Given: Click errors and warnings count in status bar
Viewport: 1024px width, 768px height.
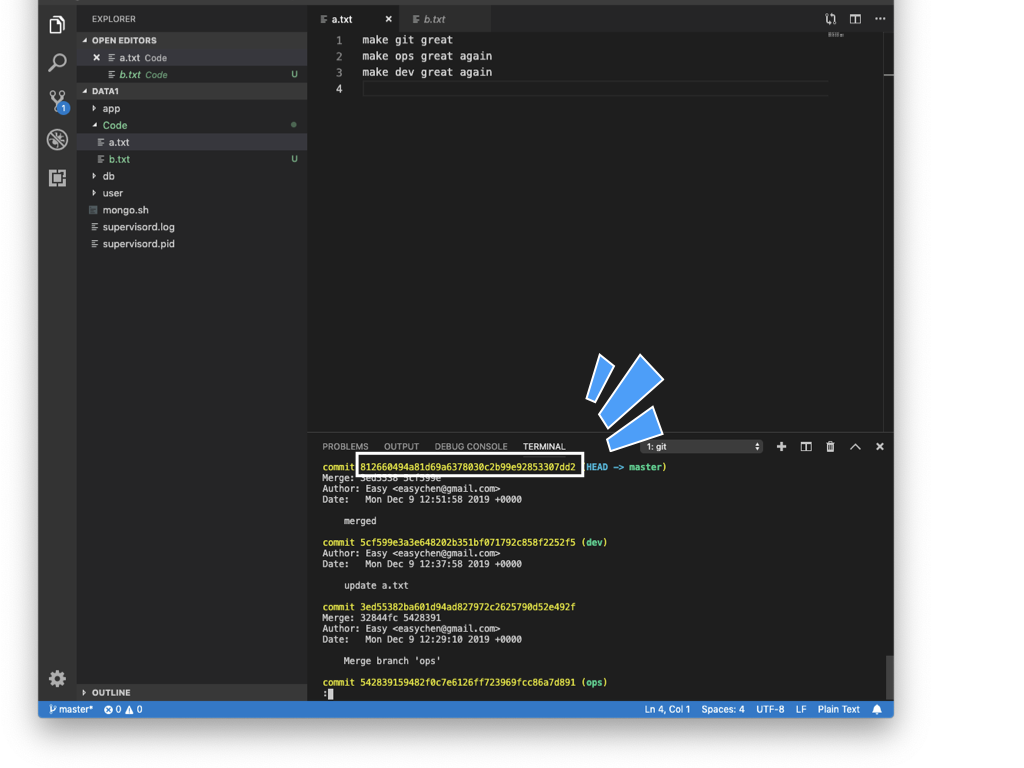Looking at the screenshot, I should coord(123,709).
